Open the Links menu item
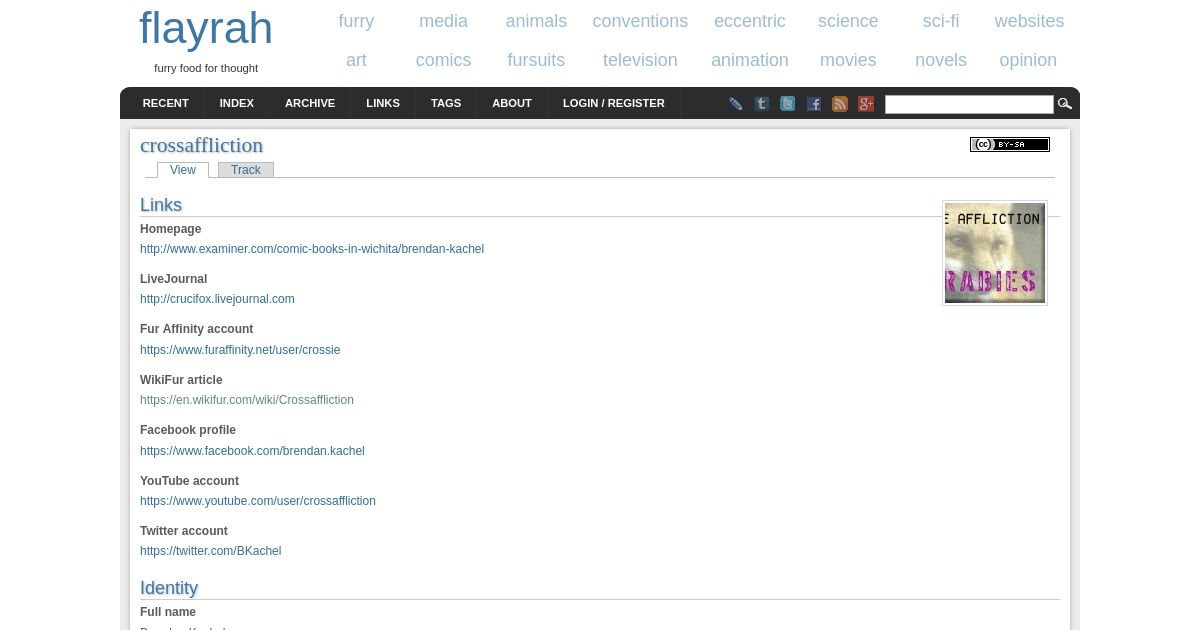The height and width of the screenshot is (630, 1200). pyautogui.click(x=383, y=103)
